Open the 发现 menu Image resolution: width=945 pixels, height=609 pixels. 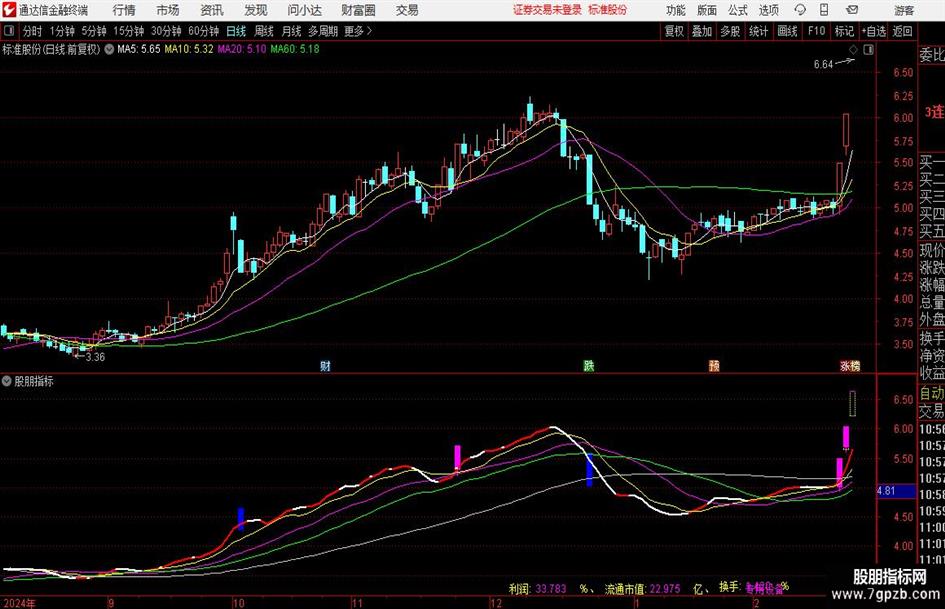tap(256, 10)
